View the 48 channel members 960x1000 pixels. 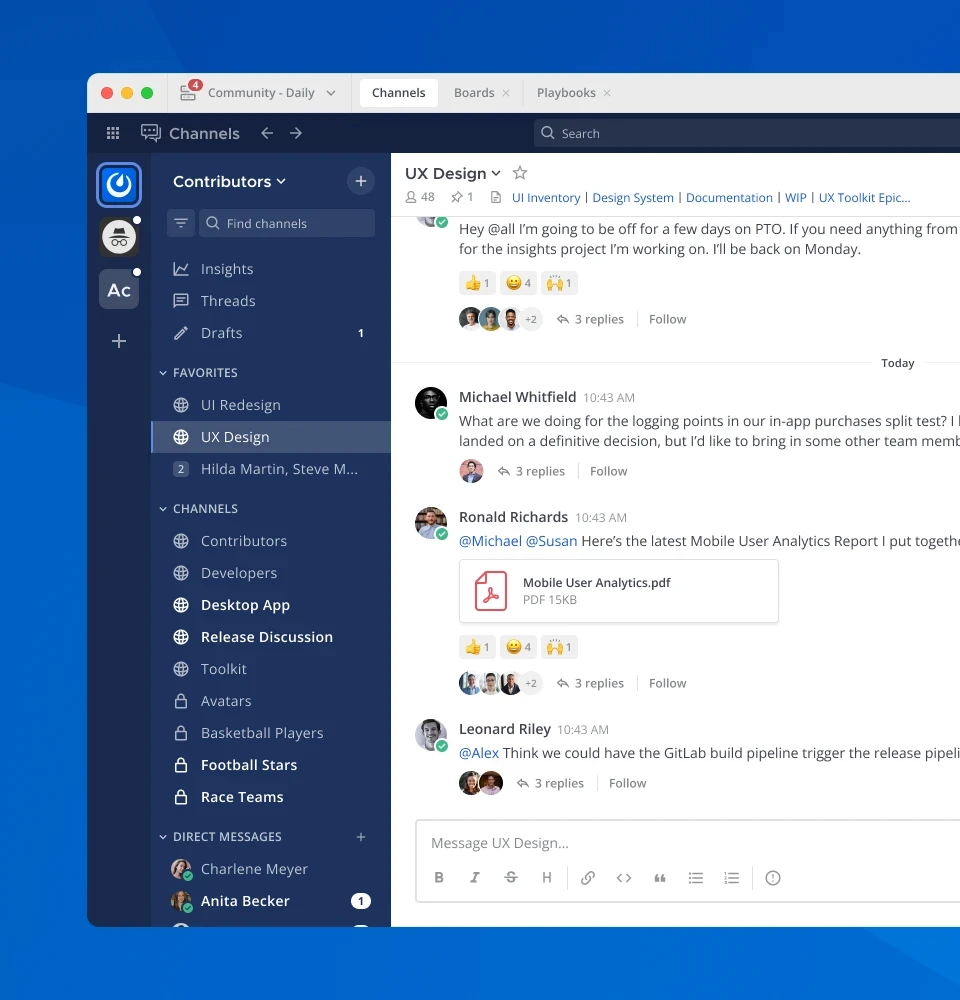[420, 197]
